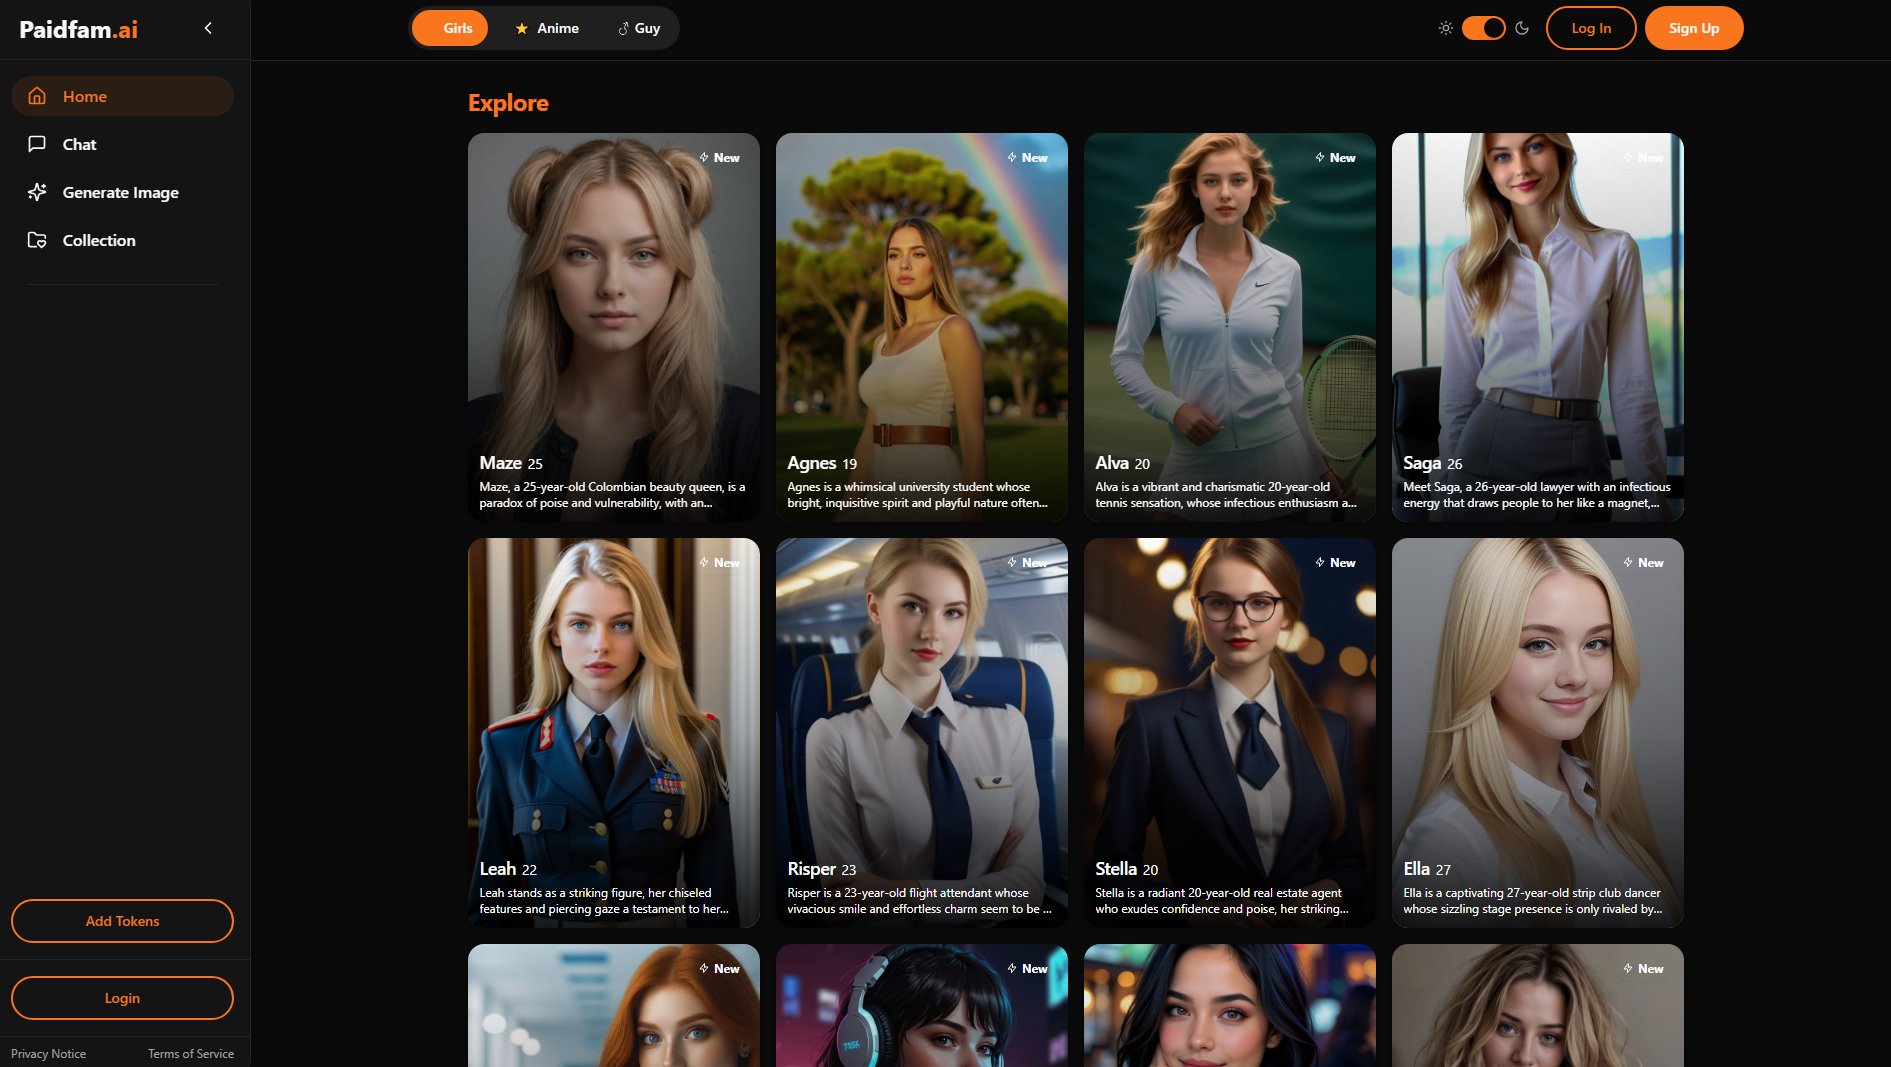
Task: Click the Paidfam.ai logo
Action: (x=79, y=29)
